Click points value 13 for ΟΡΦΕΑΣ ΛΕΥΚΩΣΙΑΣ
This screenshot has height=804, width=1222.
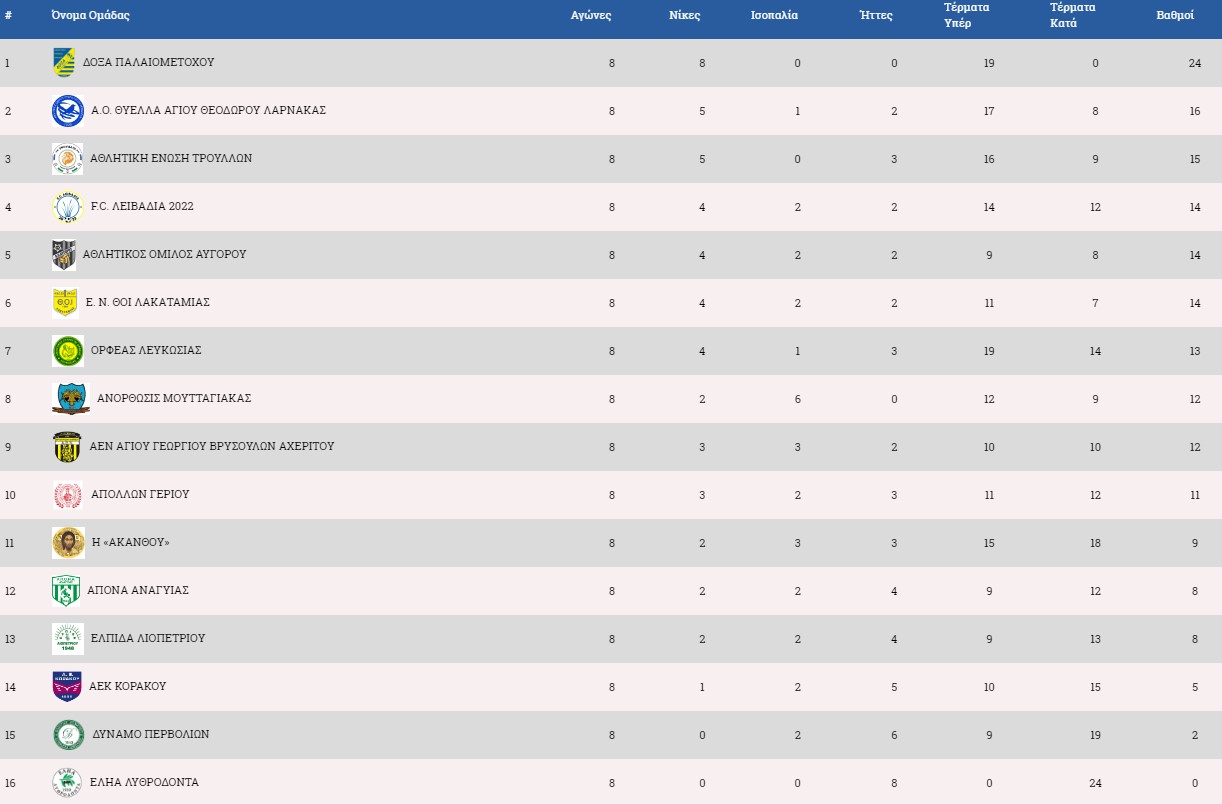pos(1195,351)
